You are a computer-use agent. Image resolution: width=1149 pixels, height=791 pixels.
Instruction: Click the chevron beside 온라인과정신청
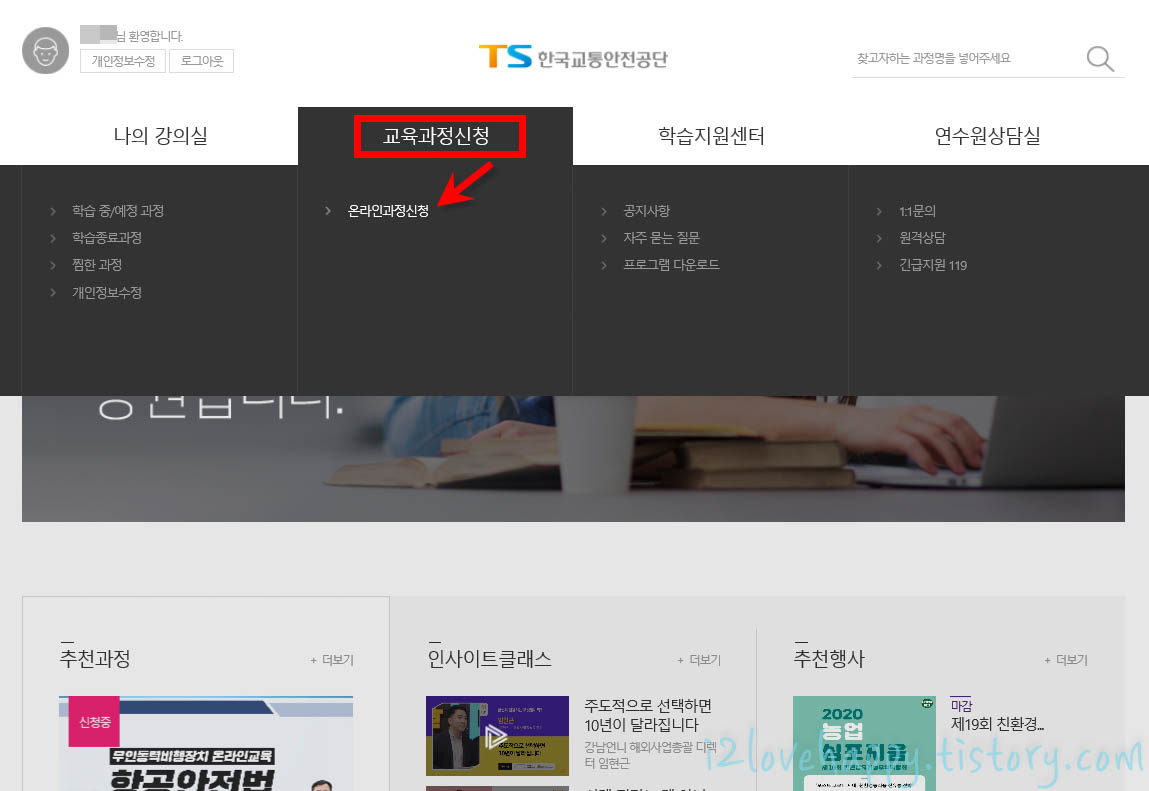(x=328, y=211)
